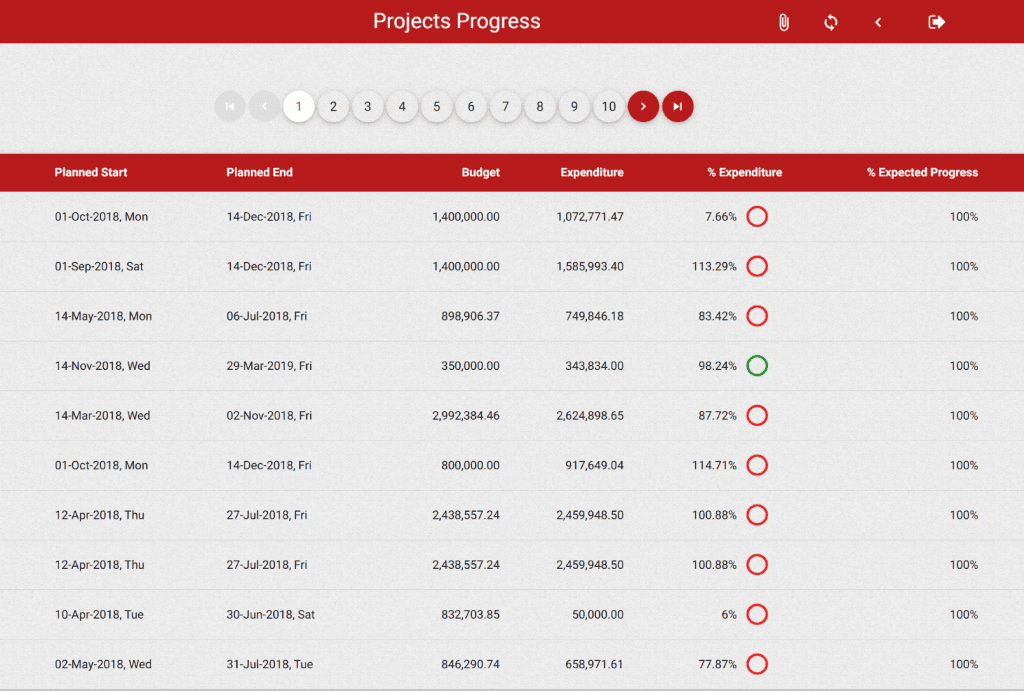The height and width of the screenshot is (691, 1024).
Task: Open page 5 of results
Action: (x=436, y=106)
